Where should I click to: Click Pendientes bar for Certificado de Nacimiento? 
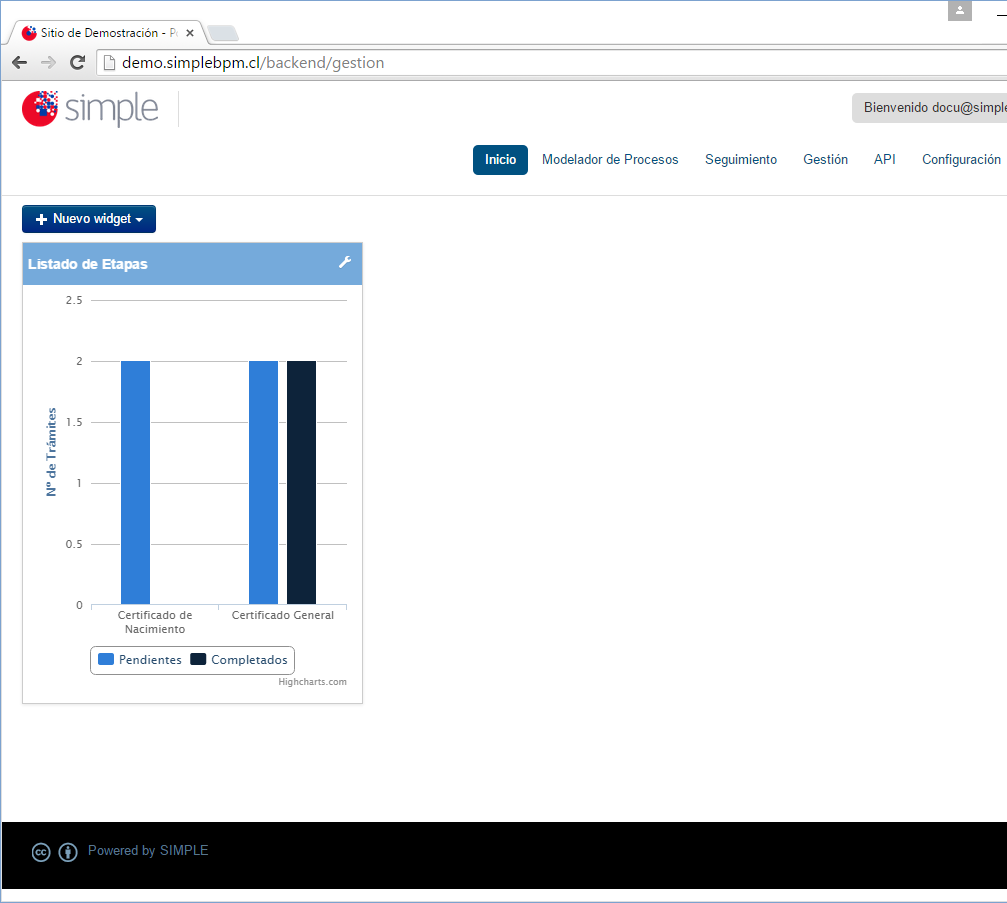(x=136, y=482)
